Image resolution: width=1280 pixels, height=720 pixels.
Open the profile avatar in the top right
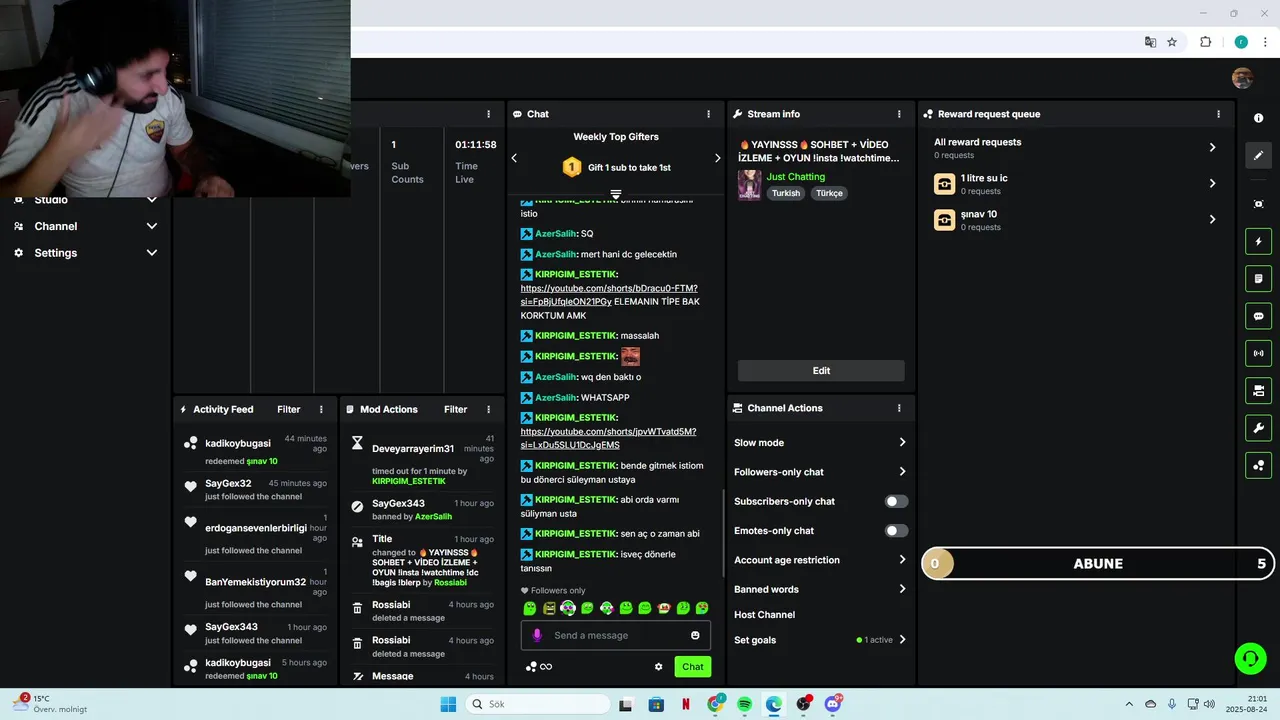coord(1242,78)
